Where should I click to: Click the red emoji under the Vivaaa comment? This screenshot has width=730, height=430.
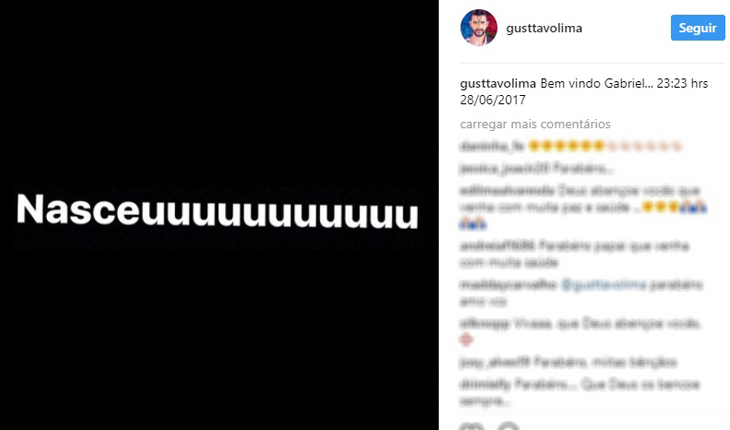click(466, 340)
